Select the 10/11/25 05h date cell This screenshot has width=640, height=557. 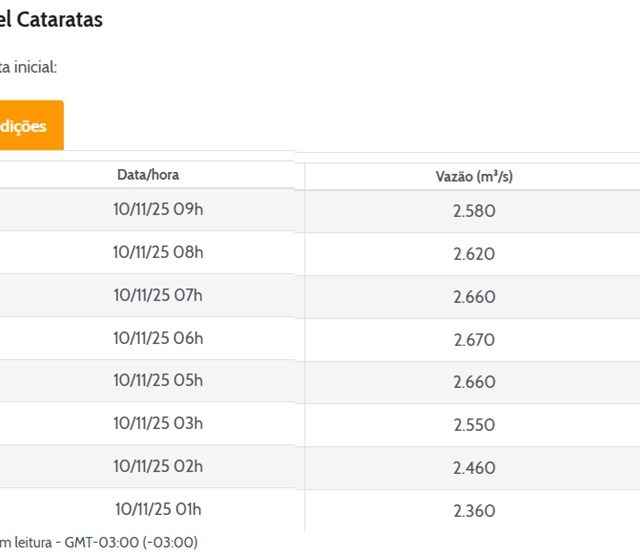[158, 381]
